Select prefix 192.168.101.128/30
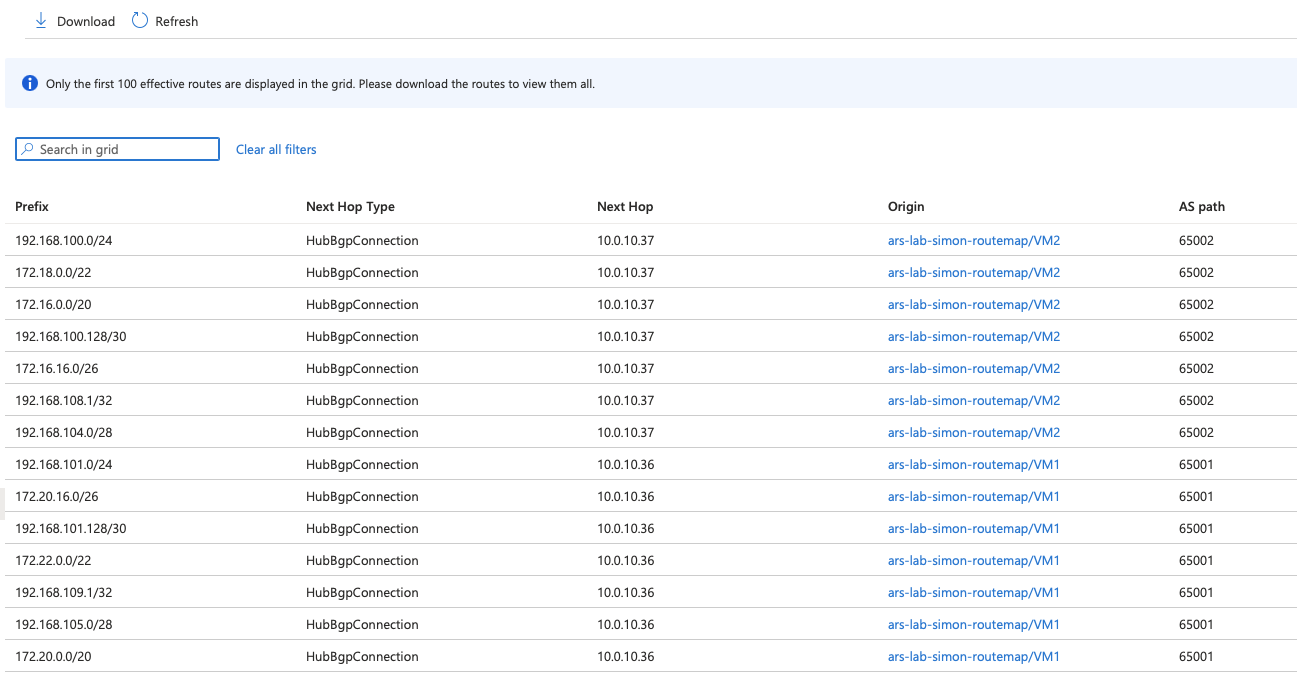 coord(71,528)
